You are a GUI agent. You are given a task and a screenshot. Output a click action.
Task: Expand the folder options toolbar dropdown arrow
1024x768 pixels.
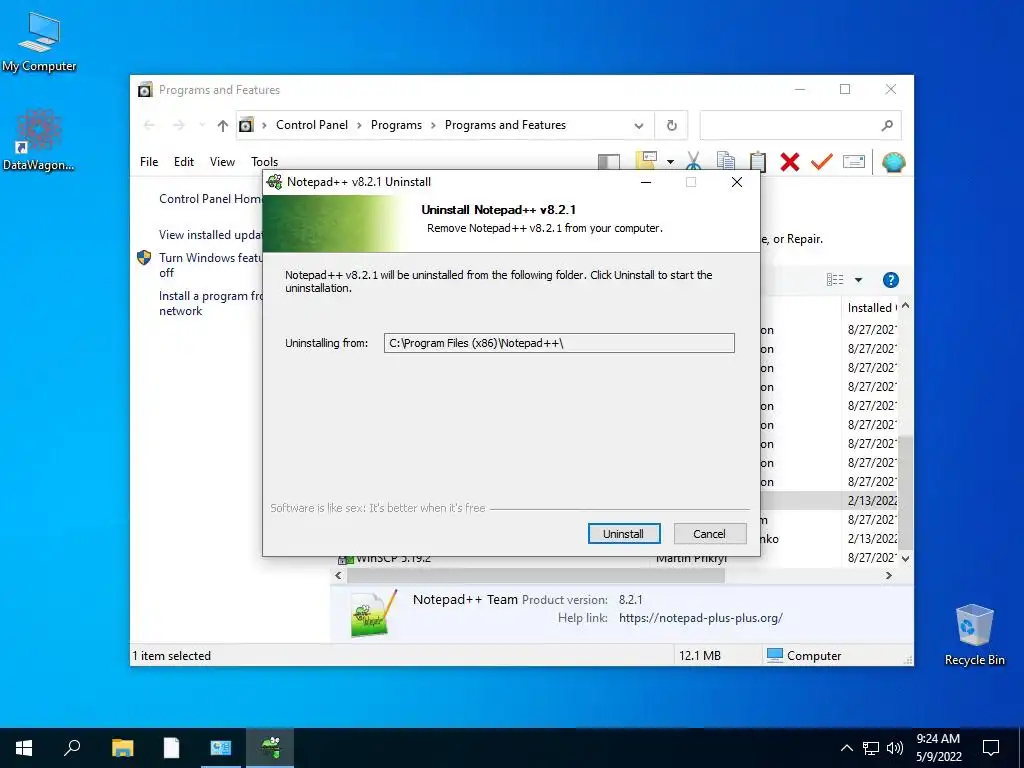point(670,161)
